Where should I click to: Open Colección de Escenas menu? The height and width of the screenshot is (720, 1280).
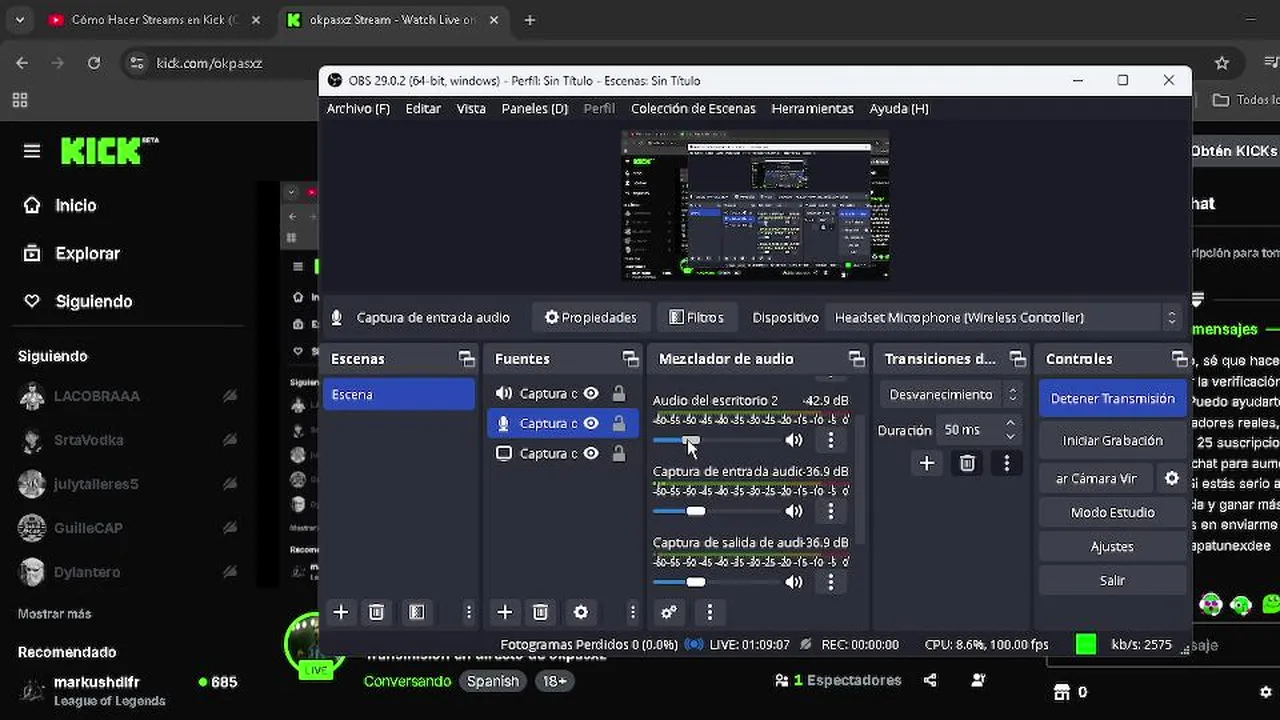pyautogui.click(x=693, y=108)
